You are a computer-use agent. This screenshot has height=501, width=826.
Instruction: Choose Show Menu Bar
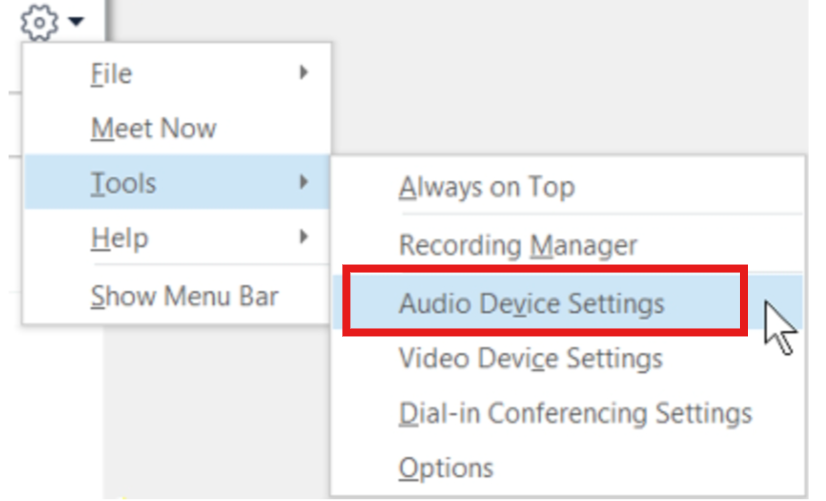pyautogui.click(x=177, y=296)
